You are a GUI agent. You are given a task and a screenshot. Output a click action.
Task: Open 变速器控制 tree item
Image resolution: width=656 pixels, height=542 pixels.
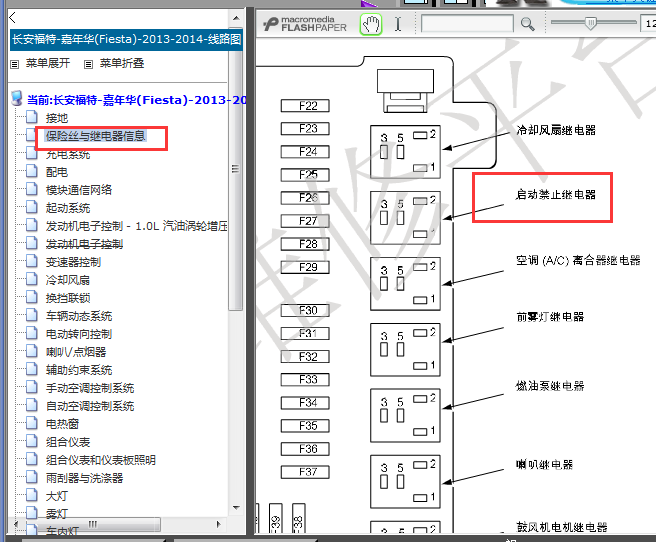coord(73,262)
